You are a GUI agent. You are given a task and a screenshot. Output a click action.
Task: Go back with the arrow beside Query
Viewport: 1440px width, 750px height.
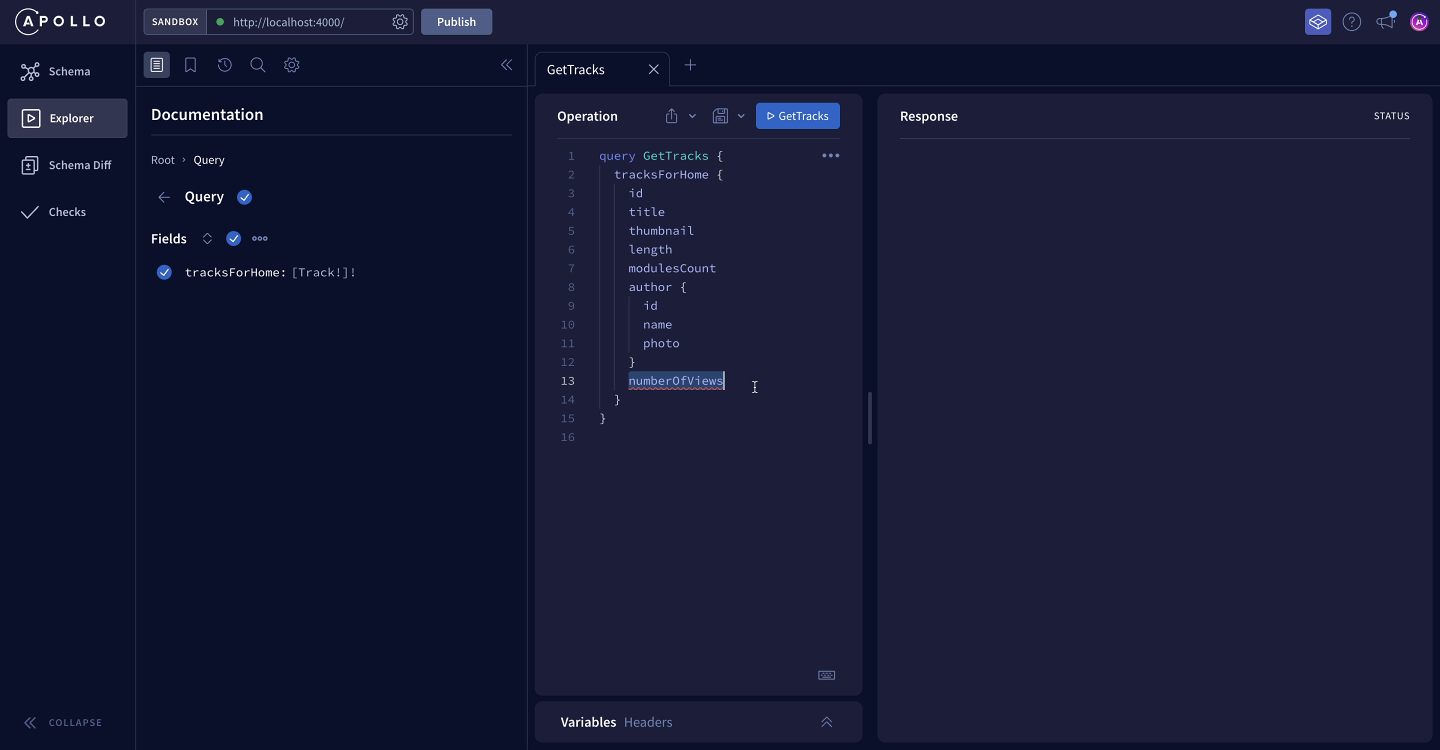pos(164,197)
